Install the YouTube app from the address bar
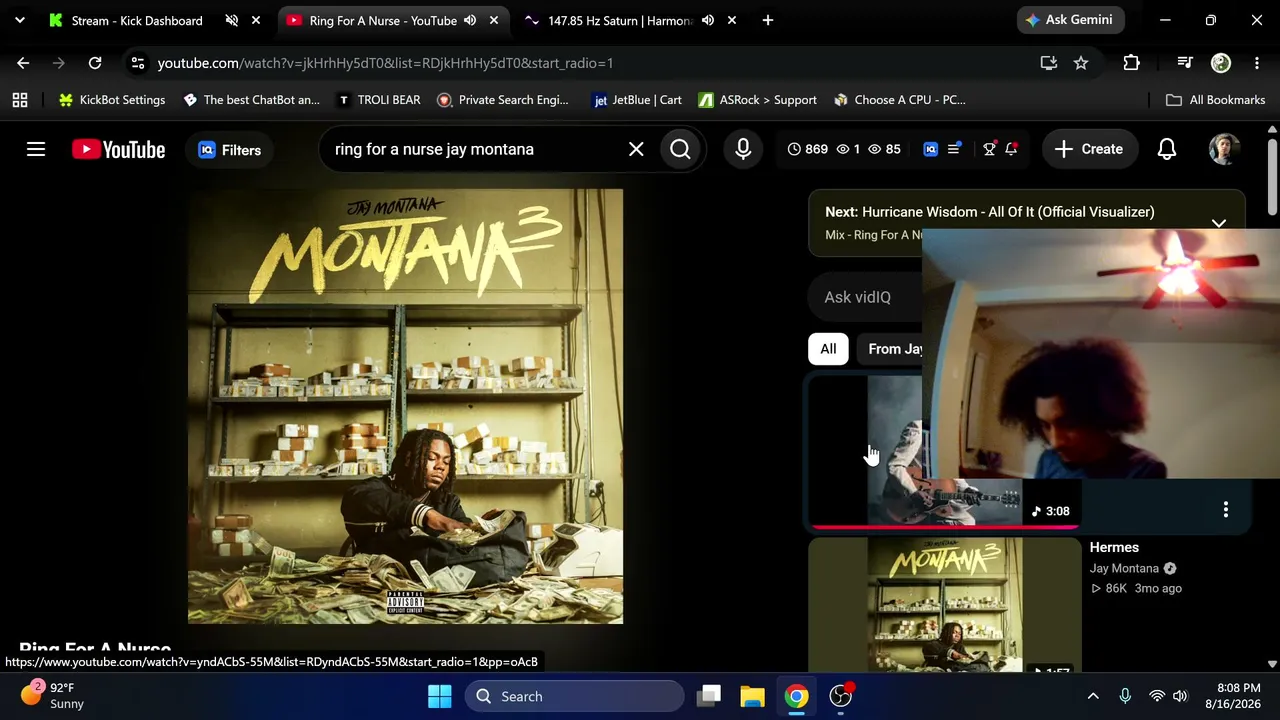Image resolution: width=1280 pixels, height=720 pixels. click(1049, 63)
